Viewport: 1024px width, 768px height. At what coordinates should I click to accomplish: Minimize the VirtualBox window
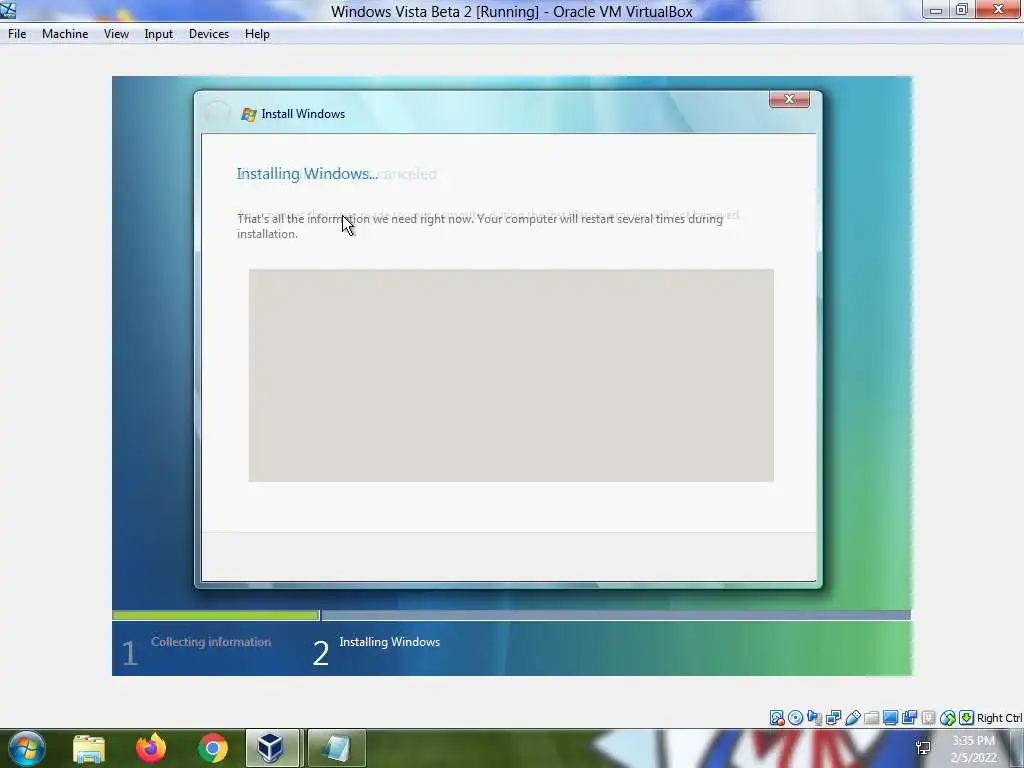936,10
